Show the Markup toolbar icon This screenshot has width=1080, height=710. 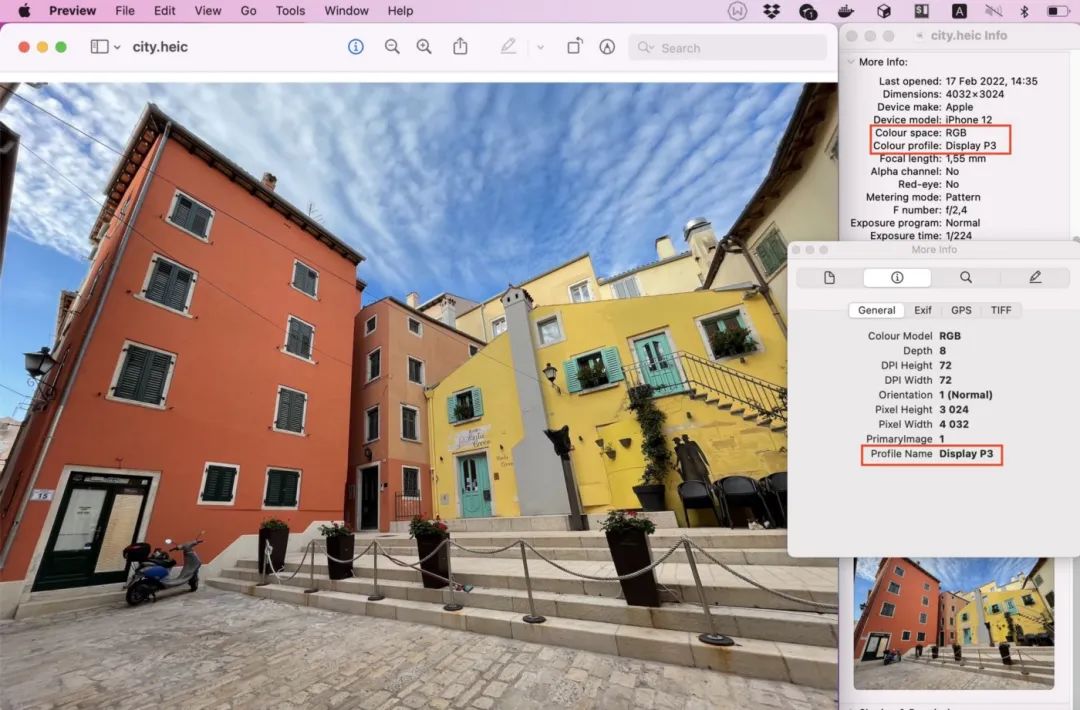(x=607, y=47)
